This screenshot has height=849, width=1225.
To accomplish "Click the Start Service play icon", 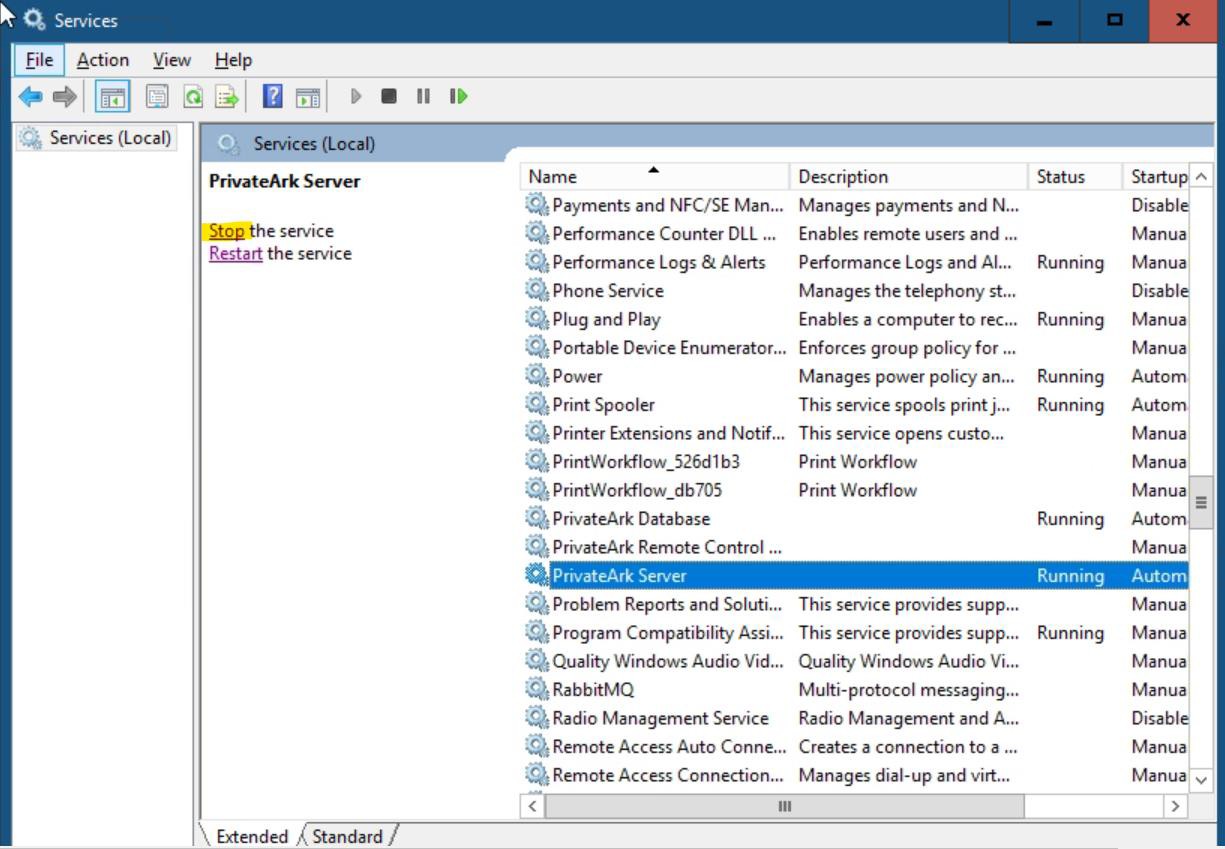I will (356, 97).
